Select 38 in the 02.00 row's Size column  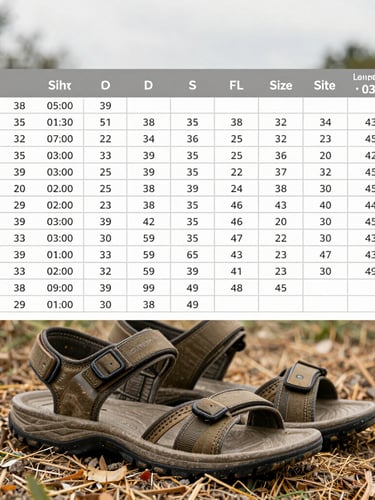point(281,188)
